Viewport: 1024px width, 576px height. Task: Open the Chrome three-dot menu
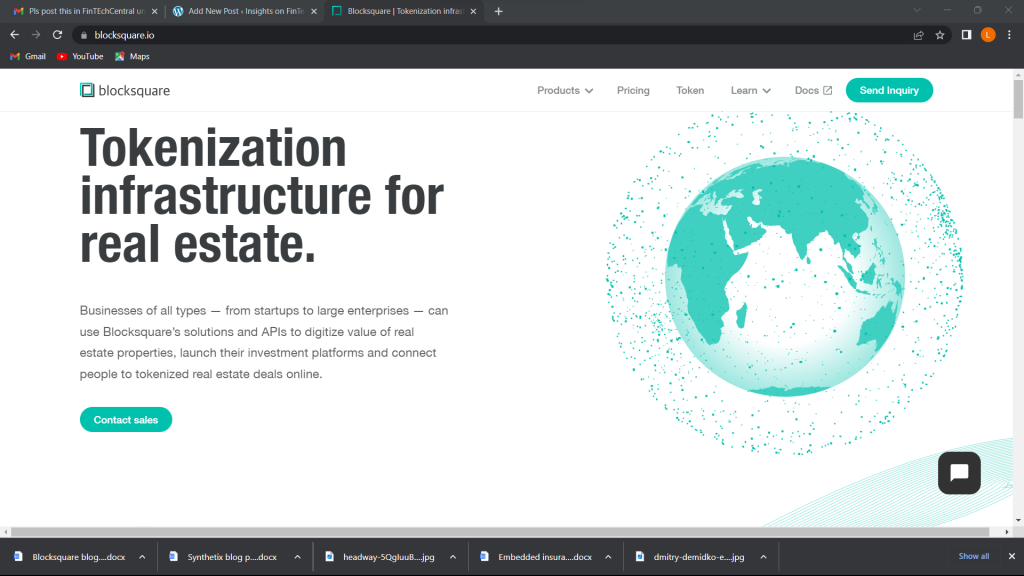[1009, 35]
